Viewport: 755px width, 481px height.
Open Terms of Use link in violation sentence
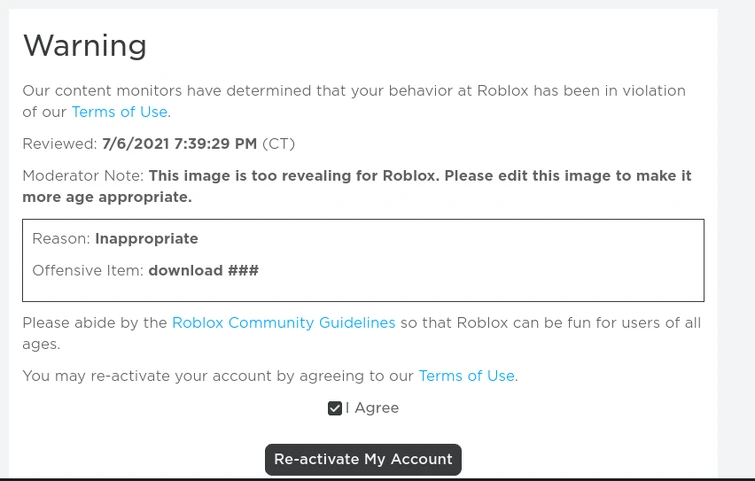click(x=120, y=112)
